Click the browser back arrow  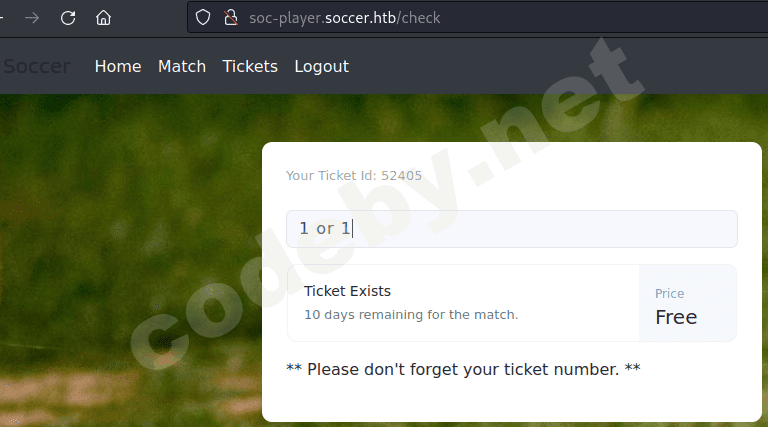click(4, 18)
